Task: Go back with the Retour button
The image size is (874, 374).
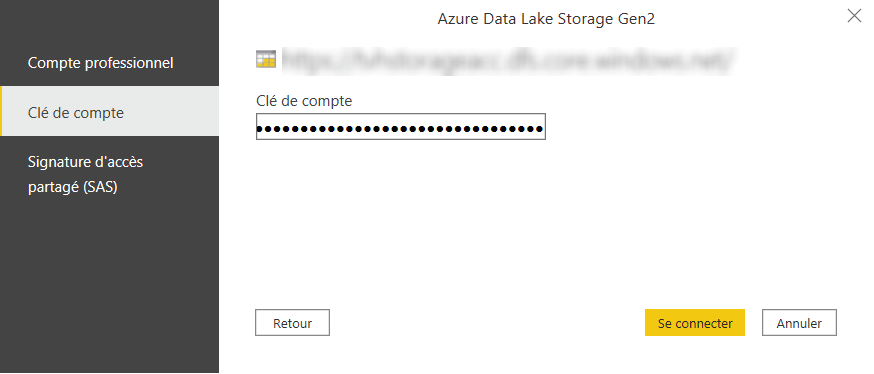Action: pyautogui.click(x=293, y=323)
